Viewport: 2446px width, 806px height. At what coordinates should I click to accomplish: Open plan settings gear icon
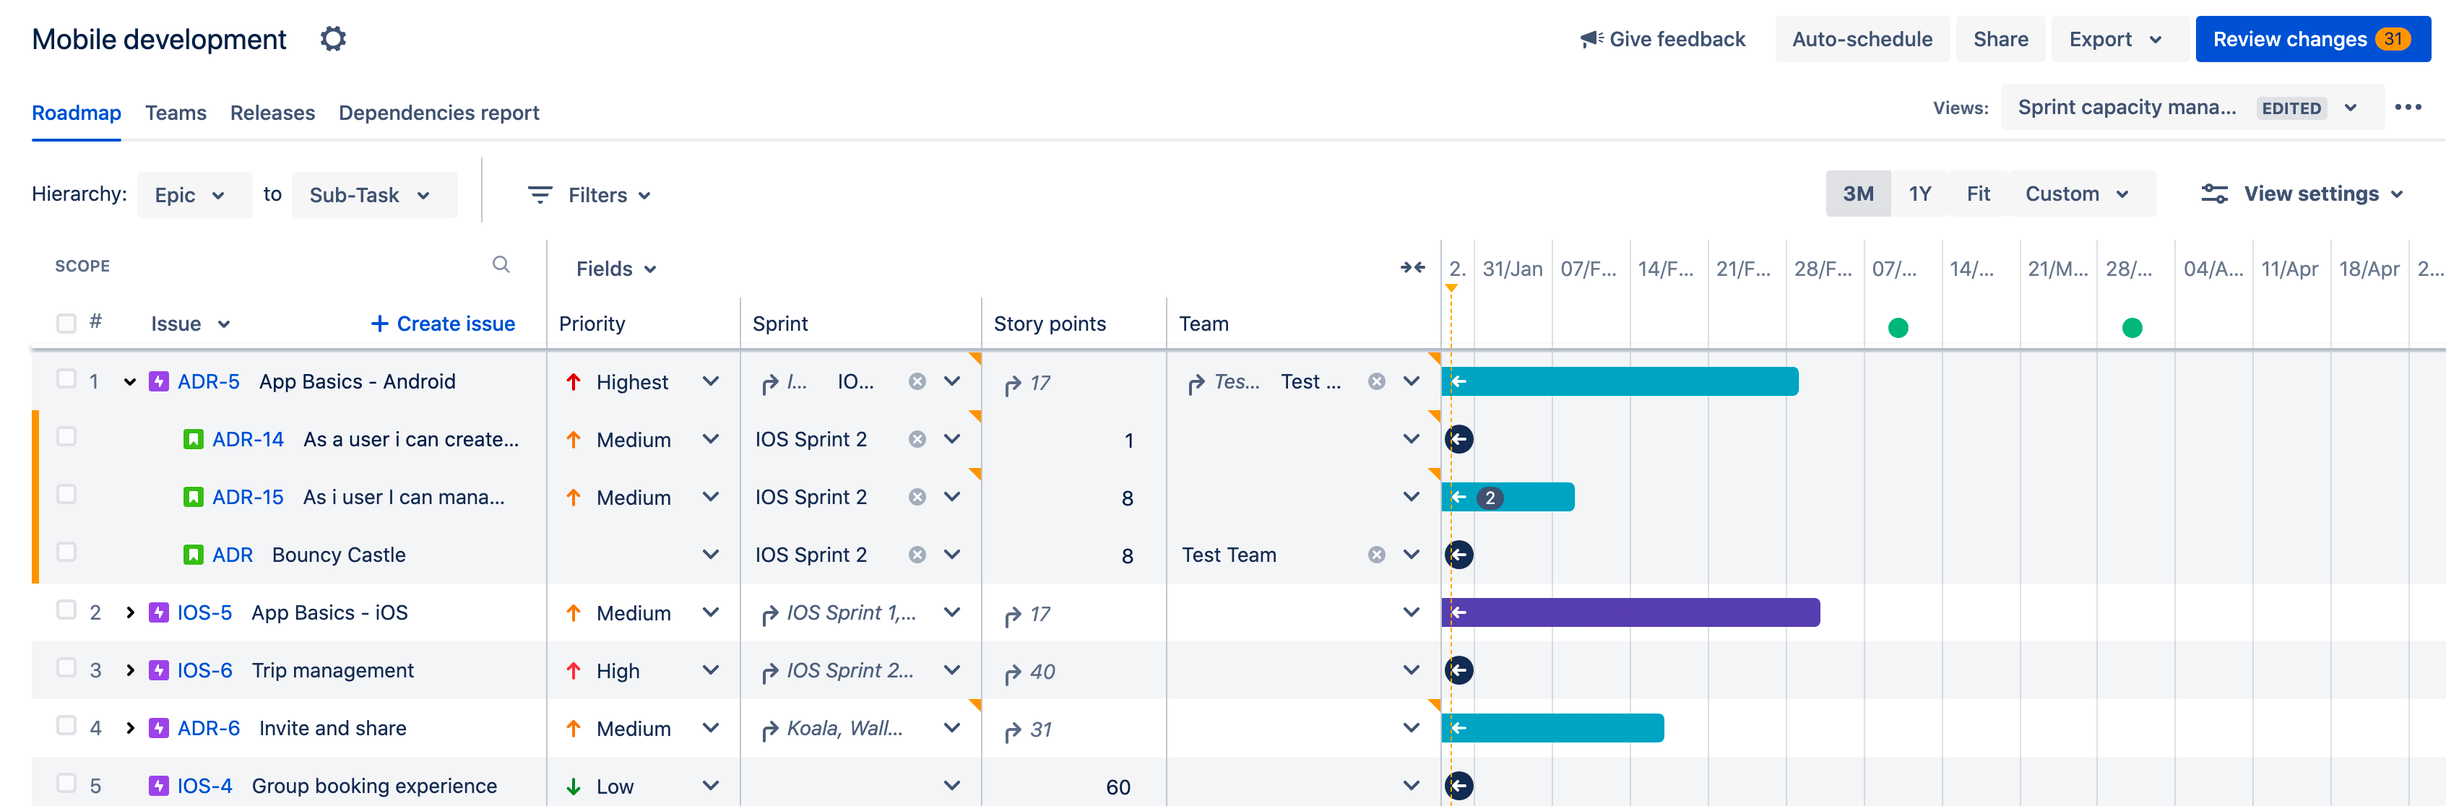pos(333,39)
